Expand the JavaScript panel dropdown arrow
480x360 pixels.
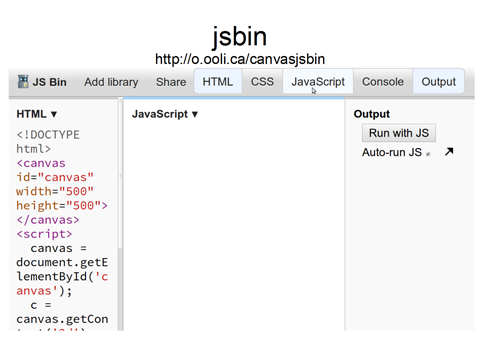(x=195, y=114)
